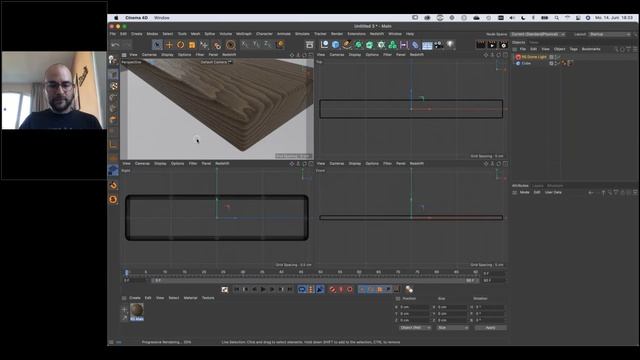Click the Size X input field
Viewport: 640px width, 360px height.
pyautogui.click(x=452, y=307)
